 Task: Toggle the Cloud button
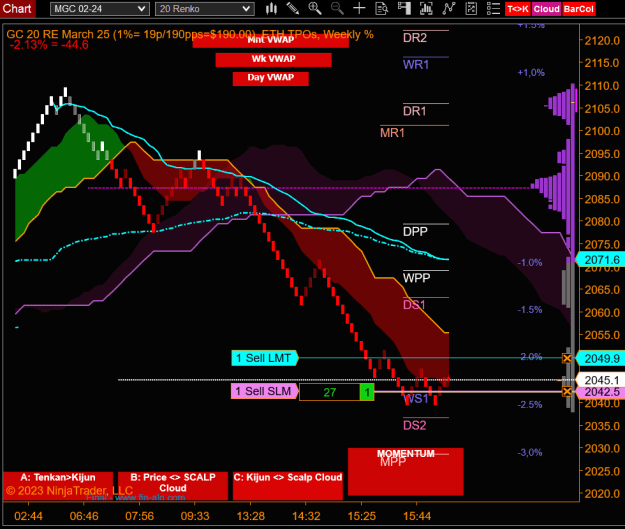[x=546, y=9]
